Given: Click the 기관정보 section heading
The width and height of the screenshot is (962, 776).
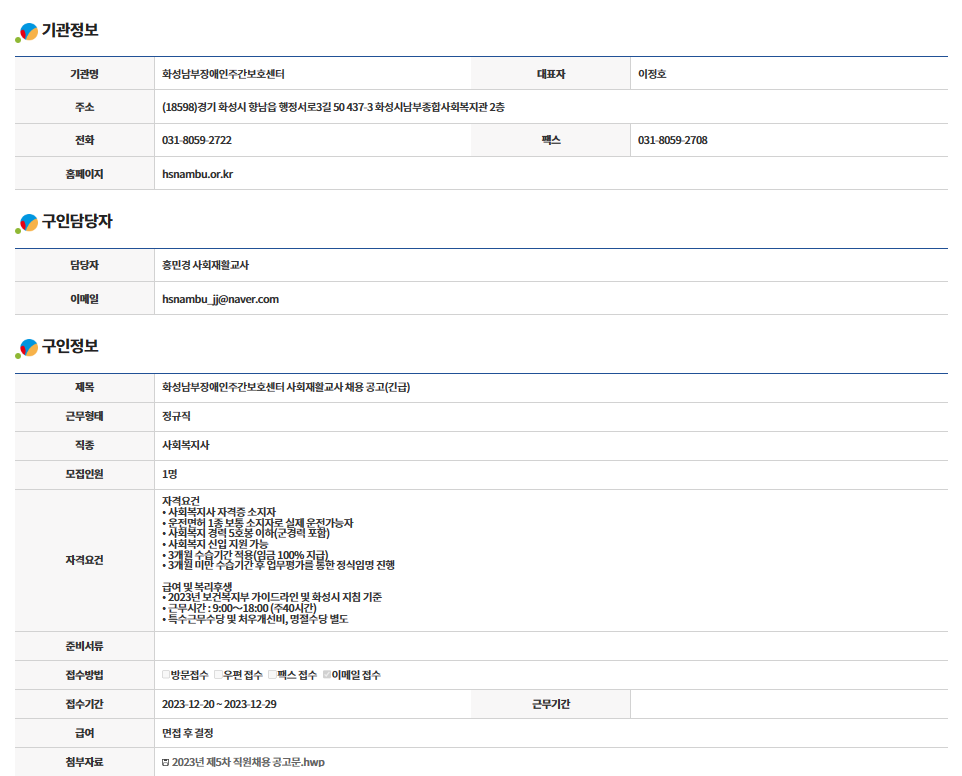Looking at the screenshot, I should 70,30.
